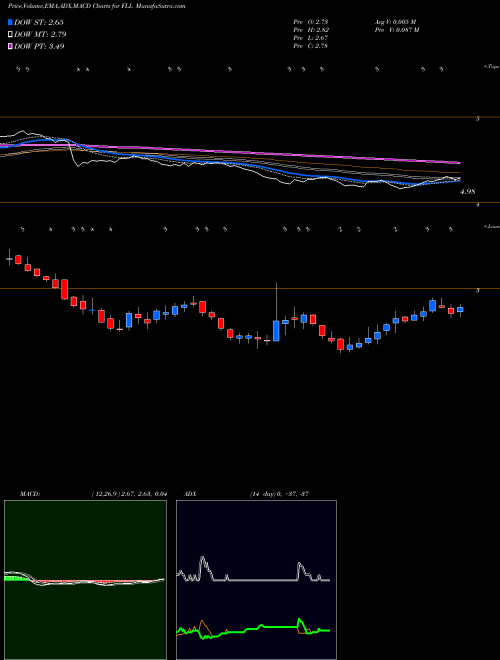This screenshot has height=660, width=500.
Task: Click the Pre O: 2.73 value
Action: (x=311, y=21)
